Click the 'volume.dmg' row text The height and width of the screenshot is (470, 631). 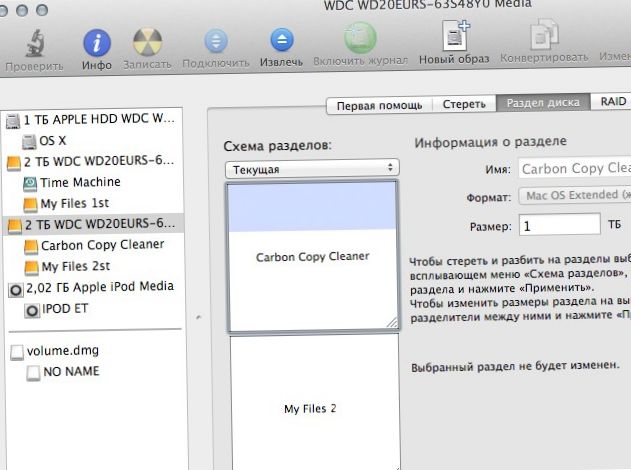[x=63, y=350]
